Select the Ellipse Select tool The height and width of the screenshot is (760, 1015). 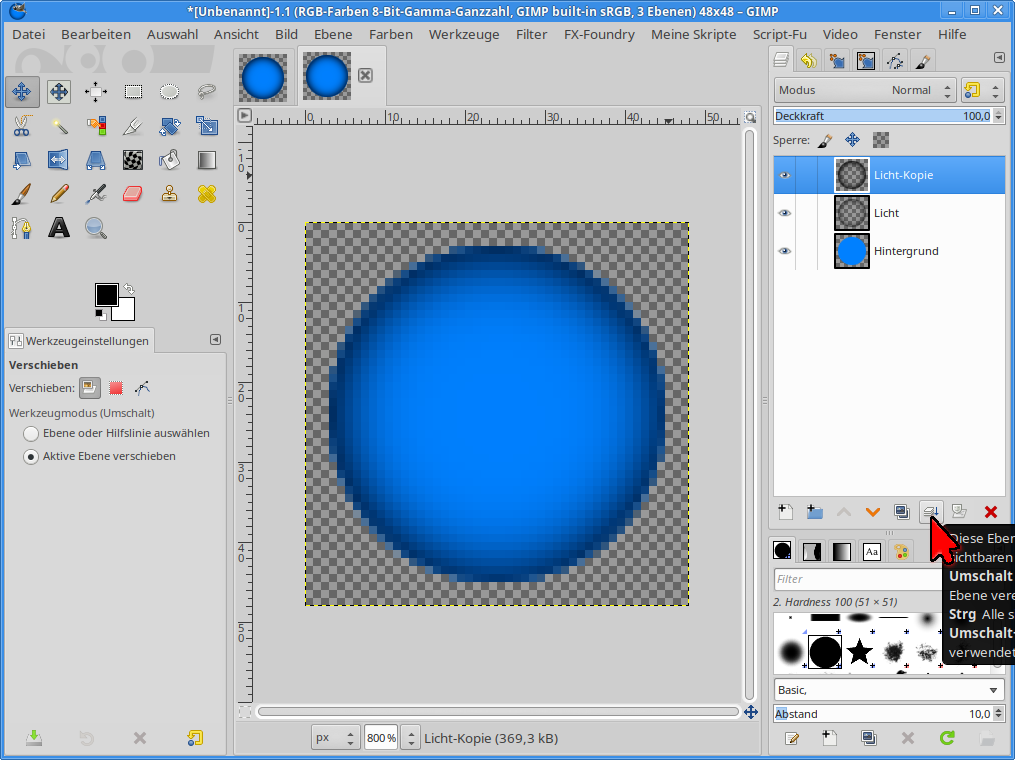(x=170, y=92)
